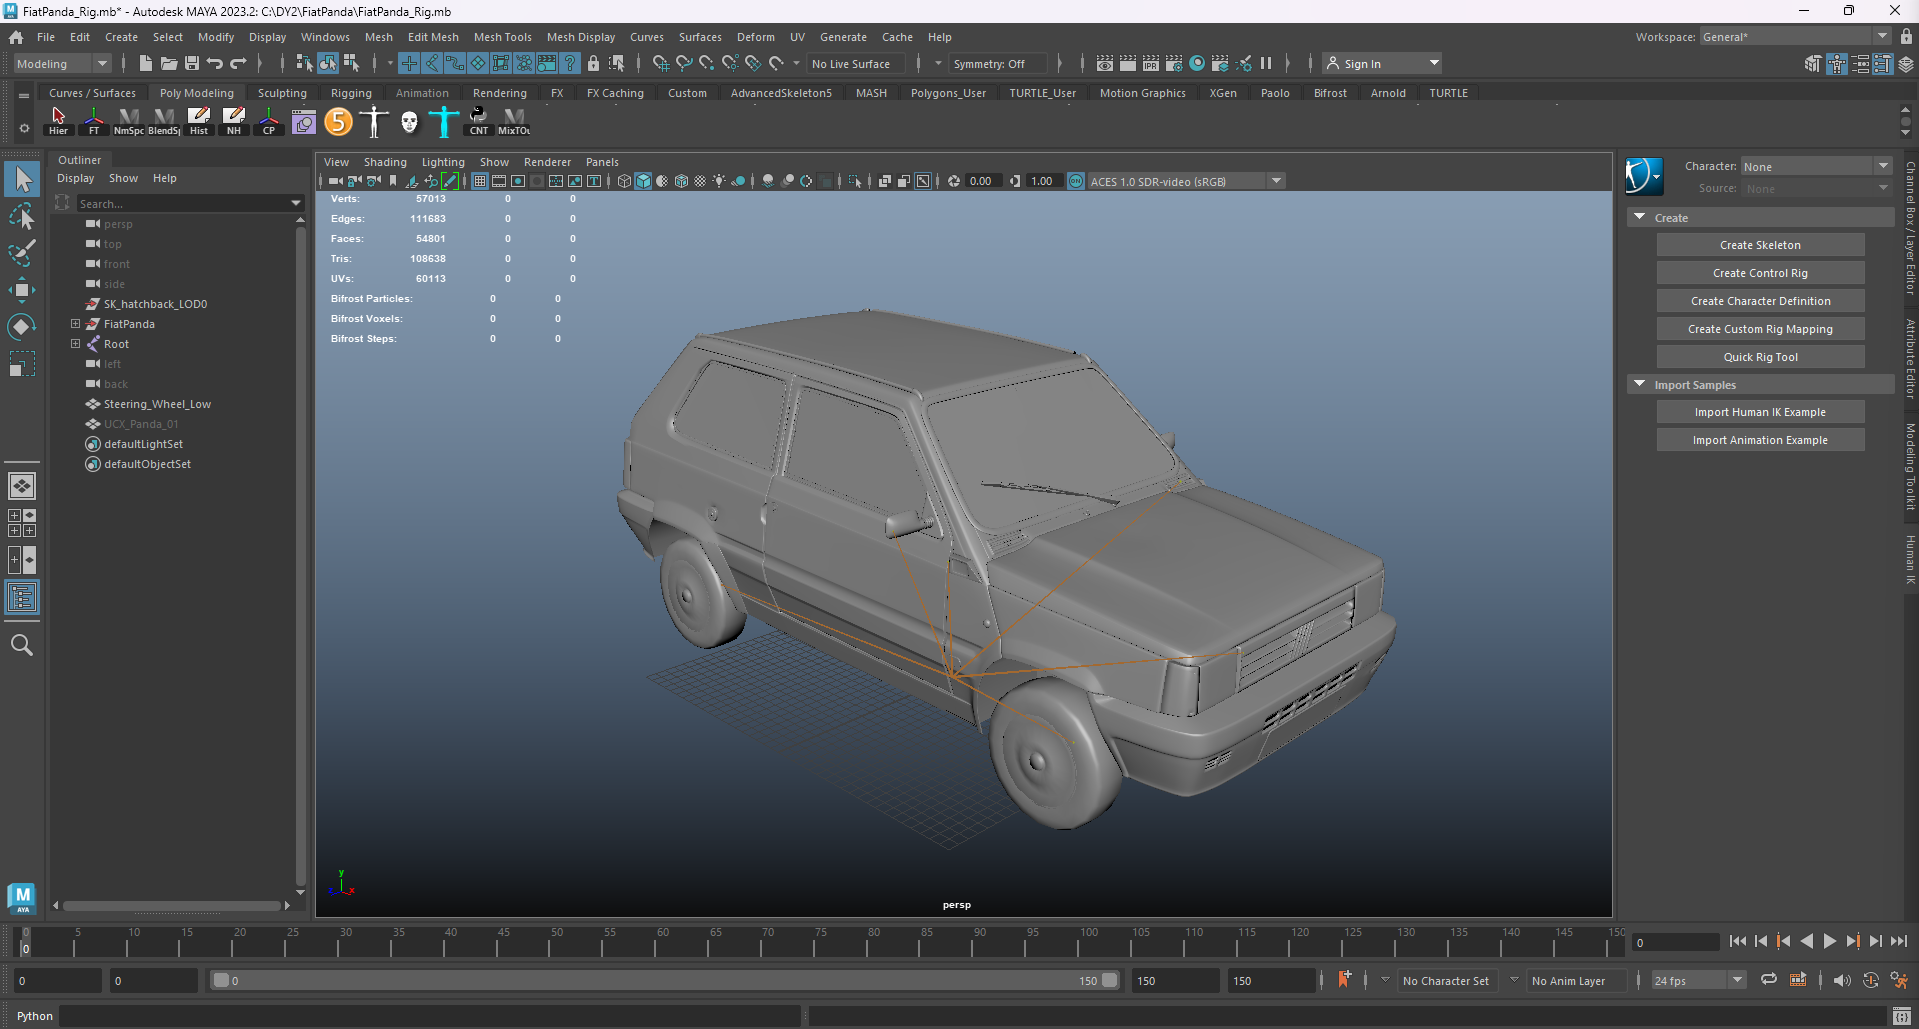
Task: Open the Mesh Tools menu
Action: point(502,37)
